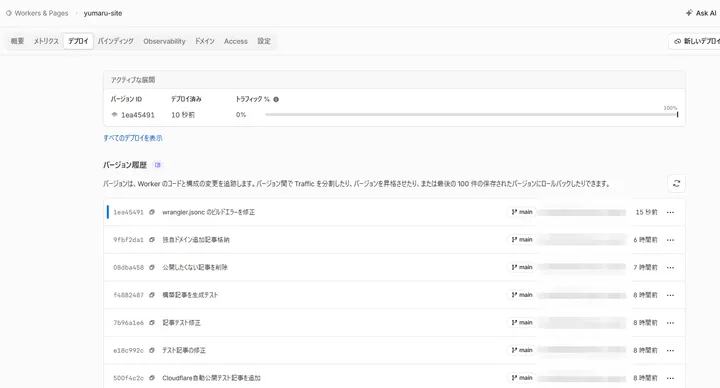Image resolution: width=720 pixels, height=388 pixels.
Task: Click main branch badge in f4882487 row
Action: pyautogui.click(x=522, y=295)
